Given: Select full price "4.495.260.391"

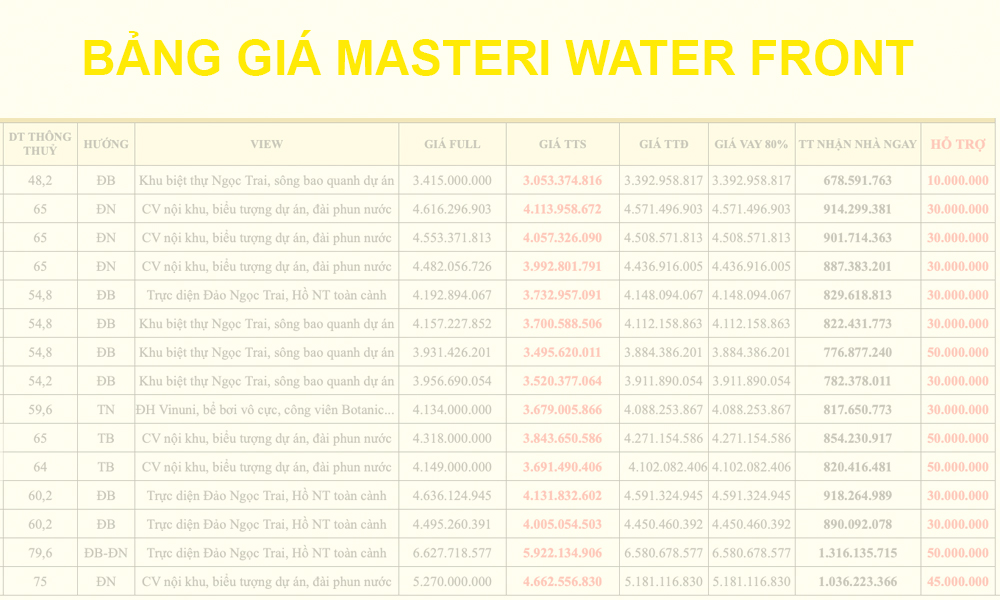Looking at the screenshot, I should tap(452, 525).
